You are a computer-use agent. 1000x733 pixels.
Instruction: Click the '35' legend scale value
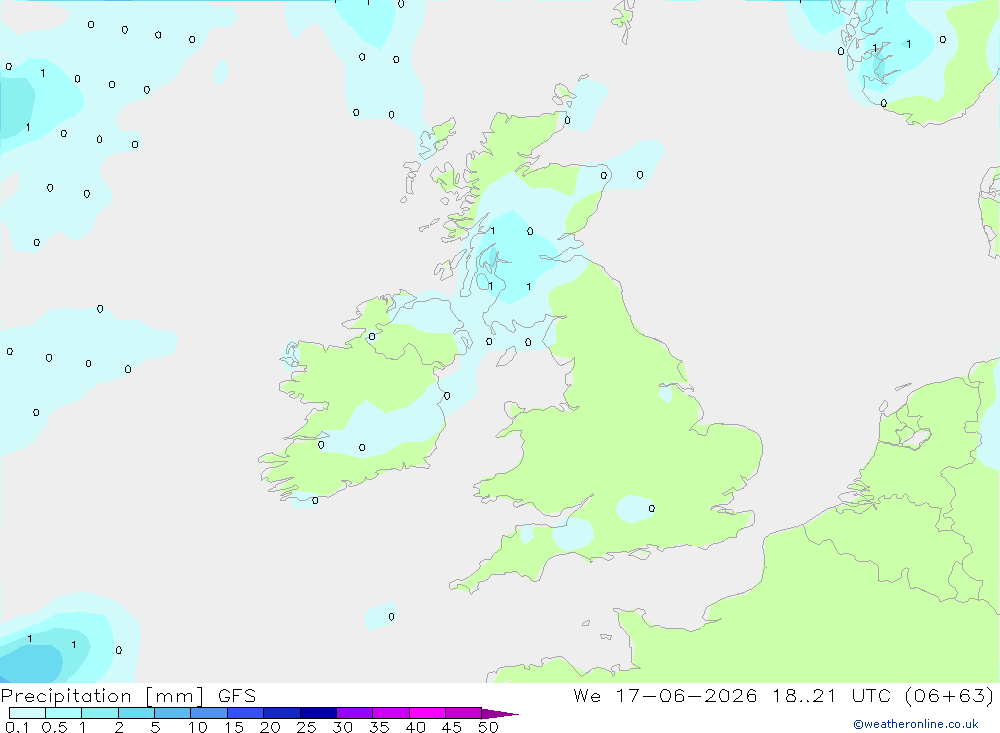379,727
